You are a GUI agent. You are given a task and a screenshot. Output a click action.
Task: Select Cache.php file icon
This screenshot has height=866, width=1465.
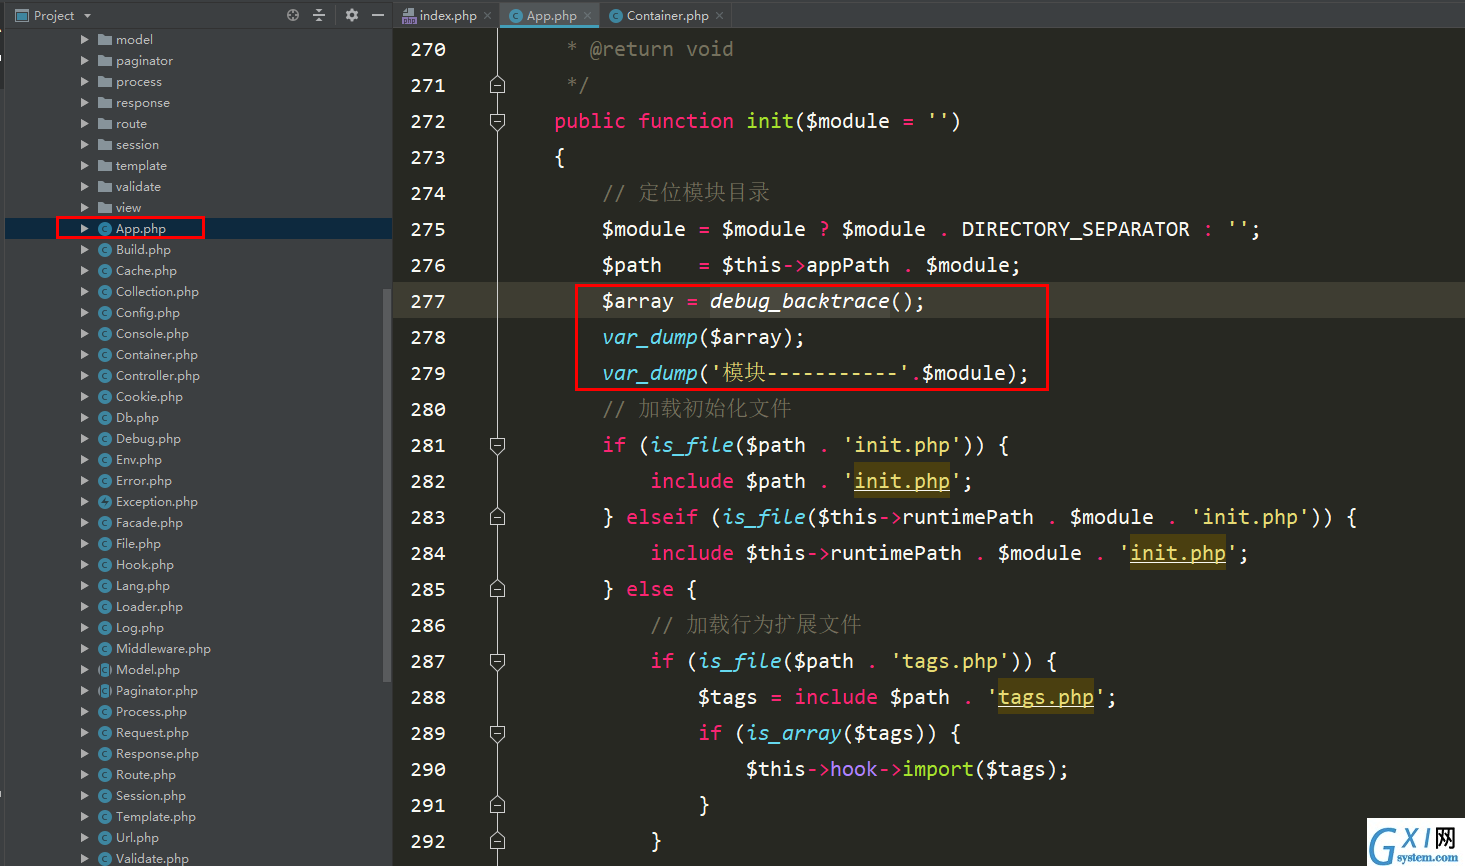tap(105, 271)
